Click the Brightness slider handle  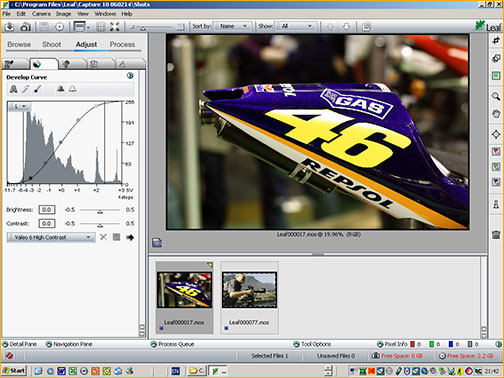click(100, 211)
